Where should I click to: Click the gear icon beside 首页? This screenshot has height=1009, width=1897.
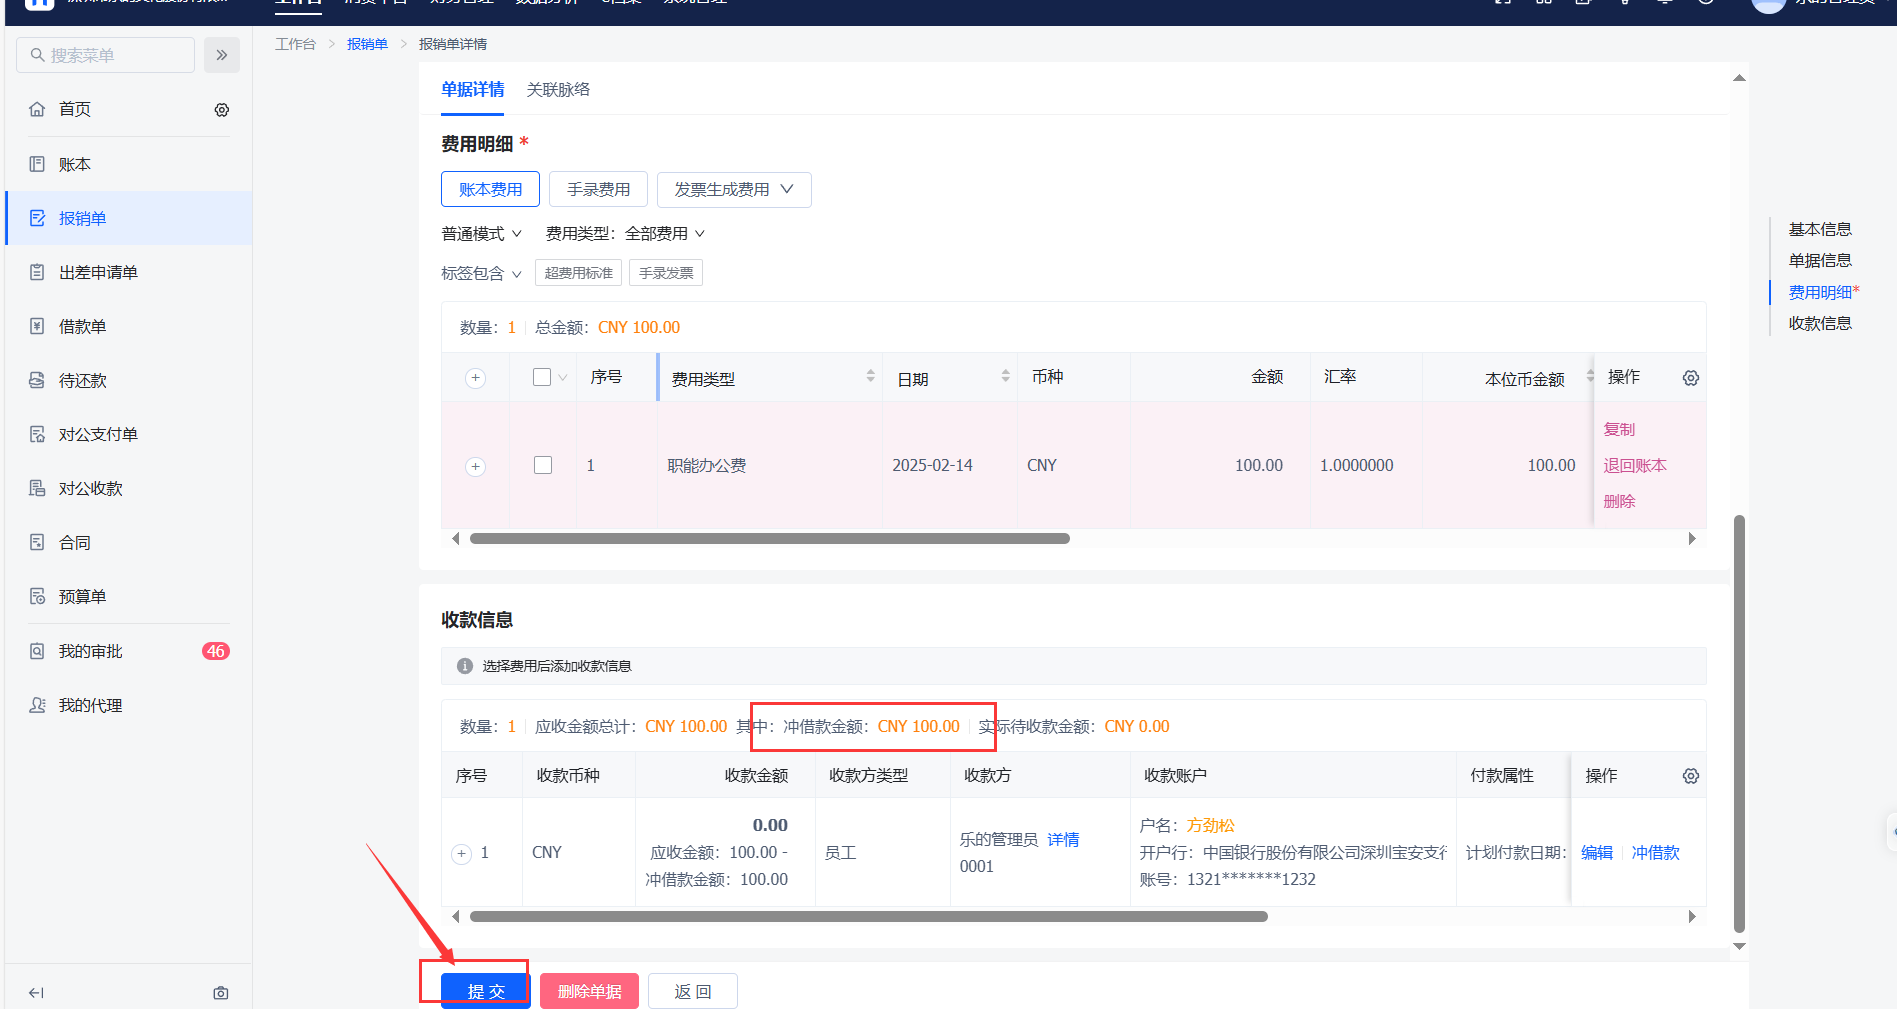(222, 110)
